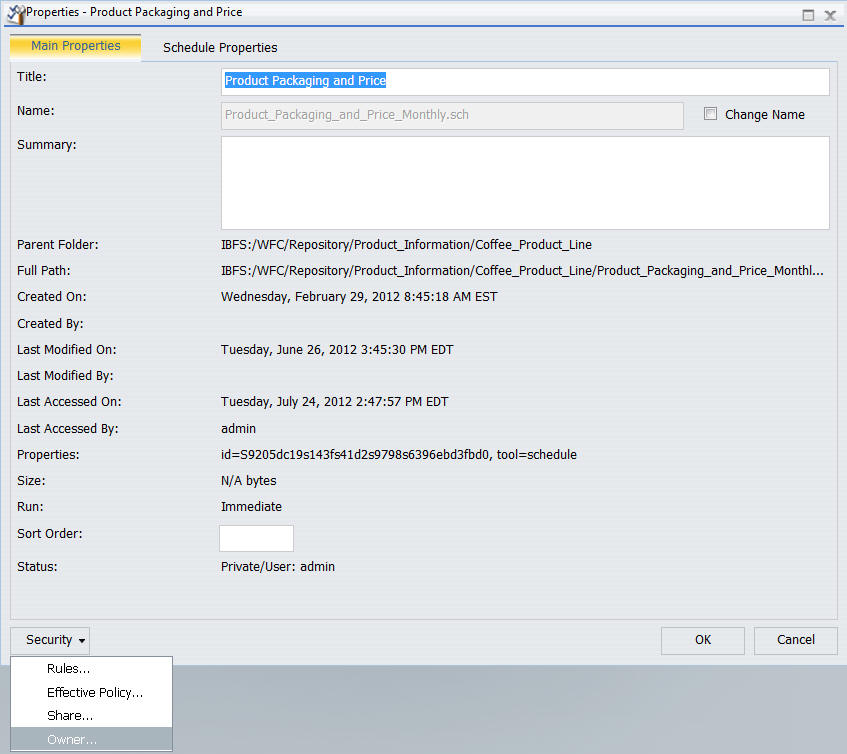
Task: Dismiss dialog using Cancel button
Action: 796,641
